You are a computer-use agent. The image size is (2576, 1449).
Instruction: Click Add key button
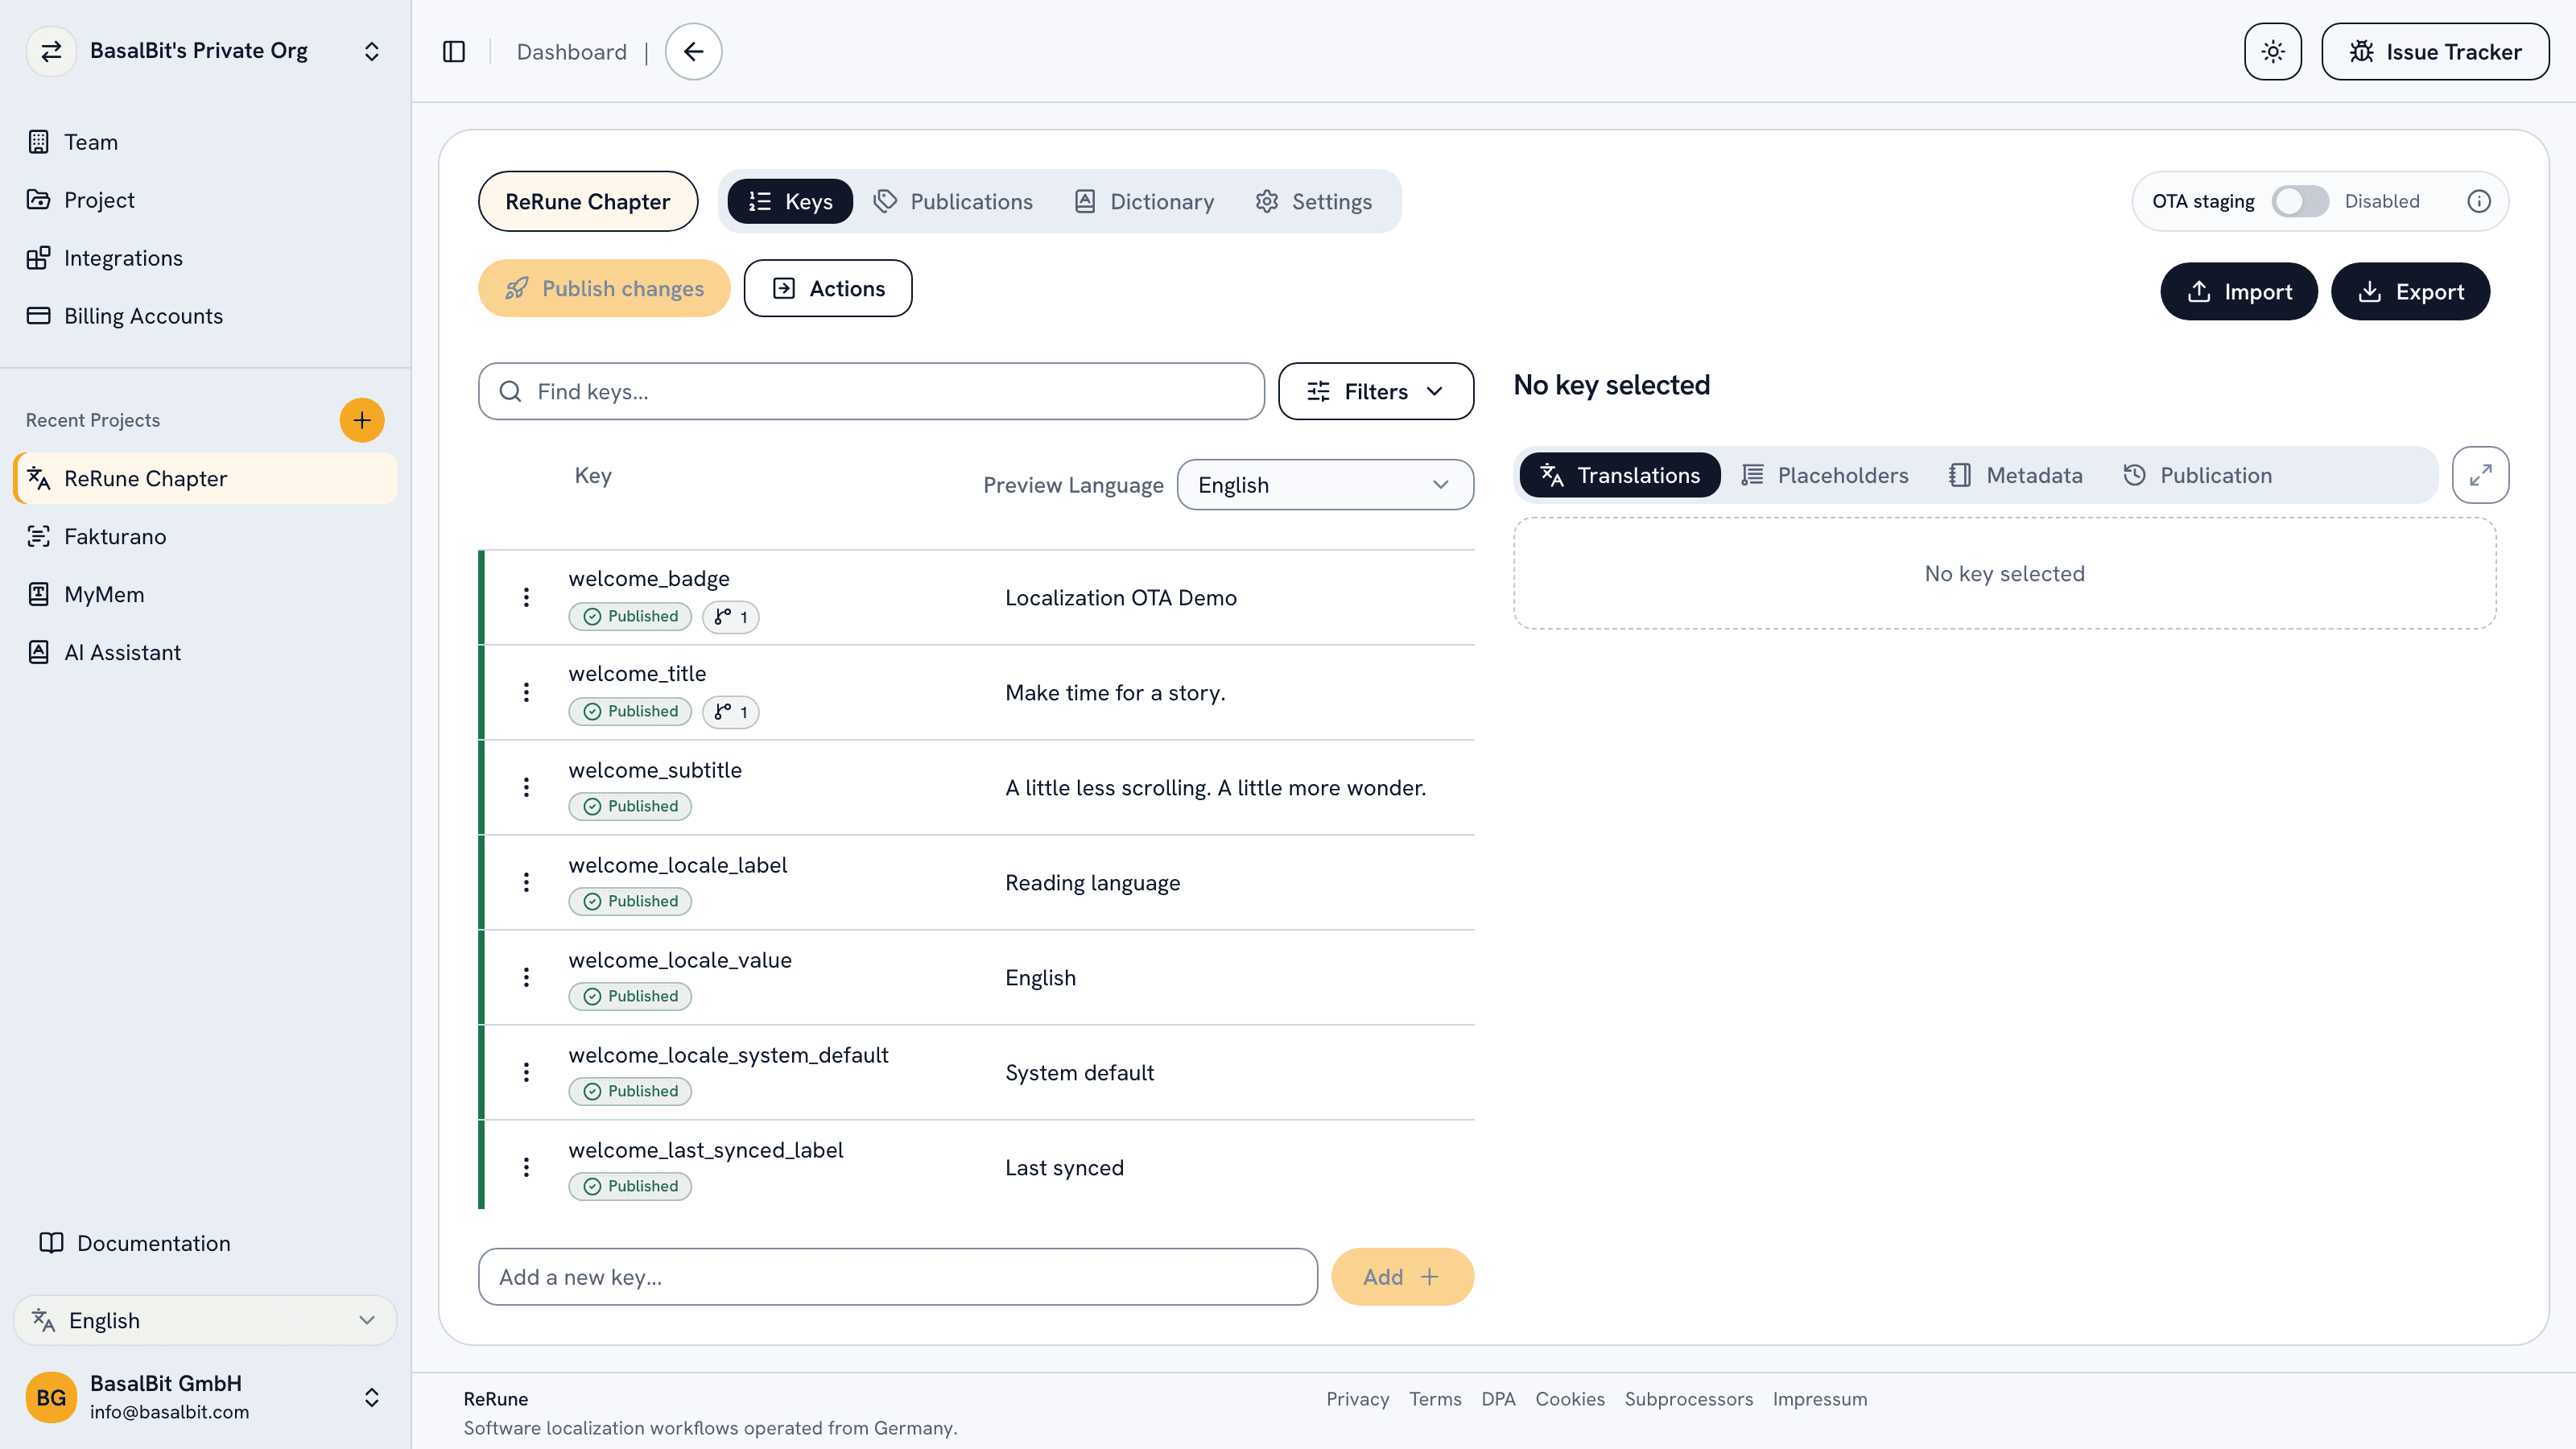(1402, 1277)
